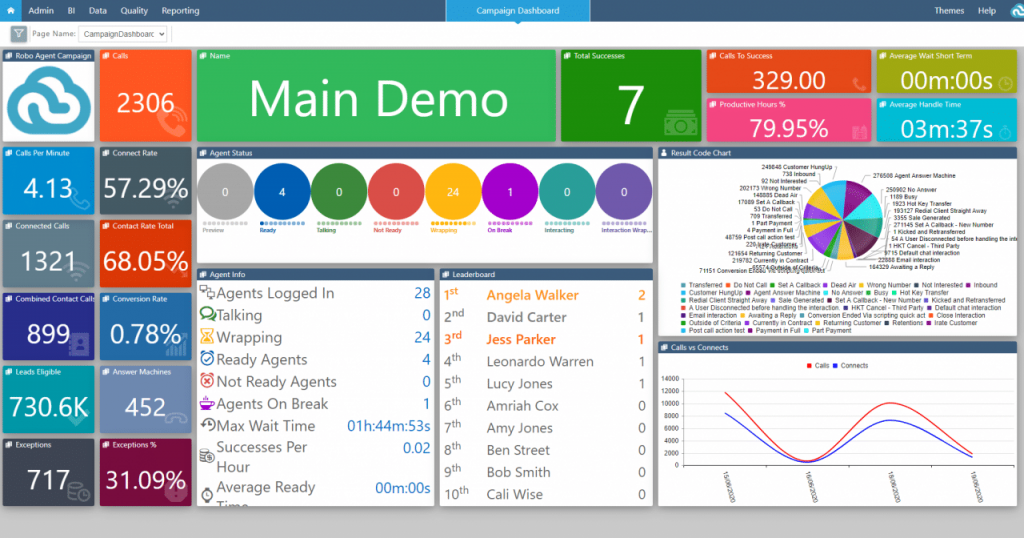Open the Page Name dropdown
Image resolution: width=1024 pixels, height=538 pixels.
pos(123,33)
